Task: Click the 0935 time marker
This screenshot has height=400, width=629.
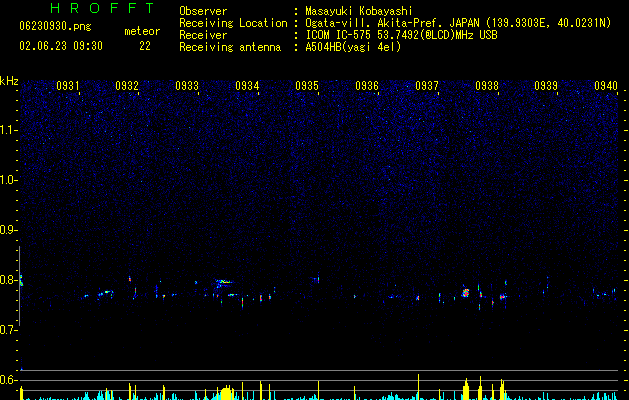Action: click(x=307, y=86)
